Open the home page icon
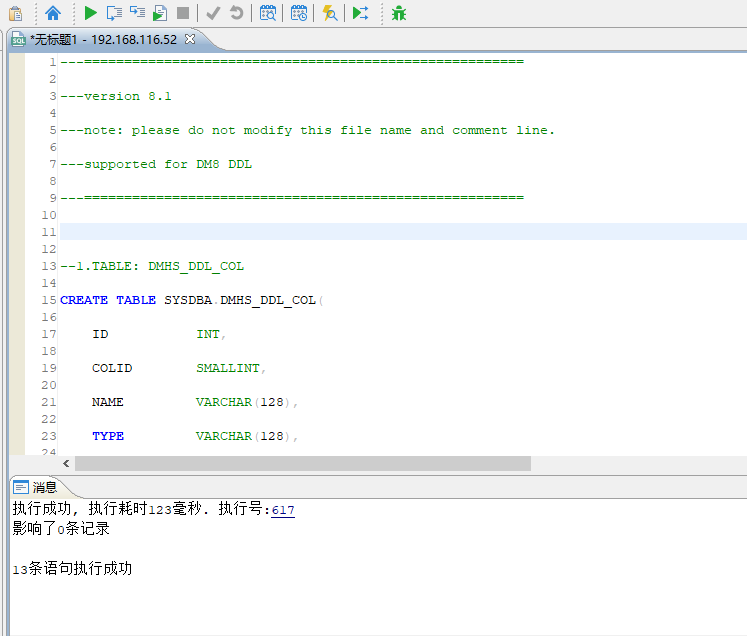The width and height of the screenshot is (747, 636). pos(53,13)
